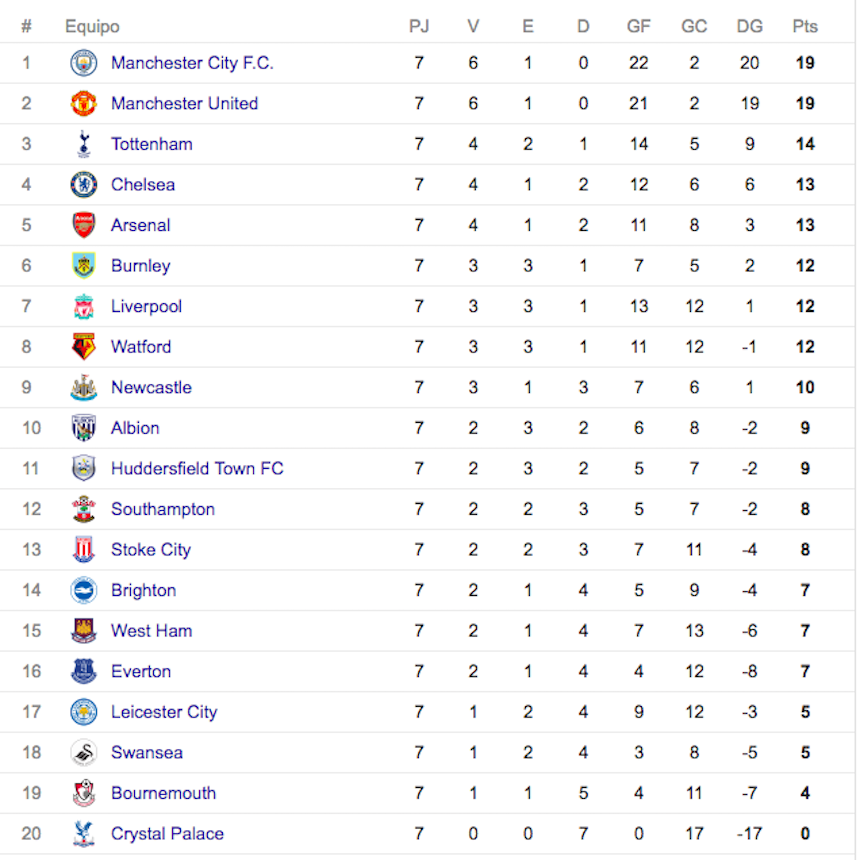Screen dimensions: 860x860
Task: Open the Southampton team link
Action: [x=163, y=509]
